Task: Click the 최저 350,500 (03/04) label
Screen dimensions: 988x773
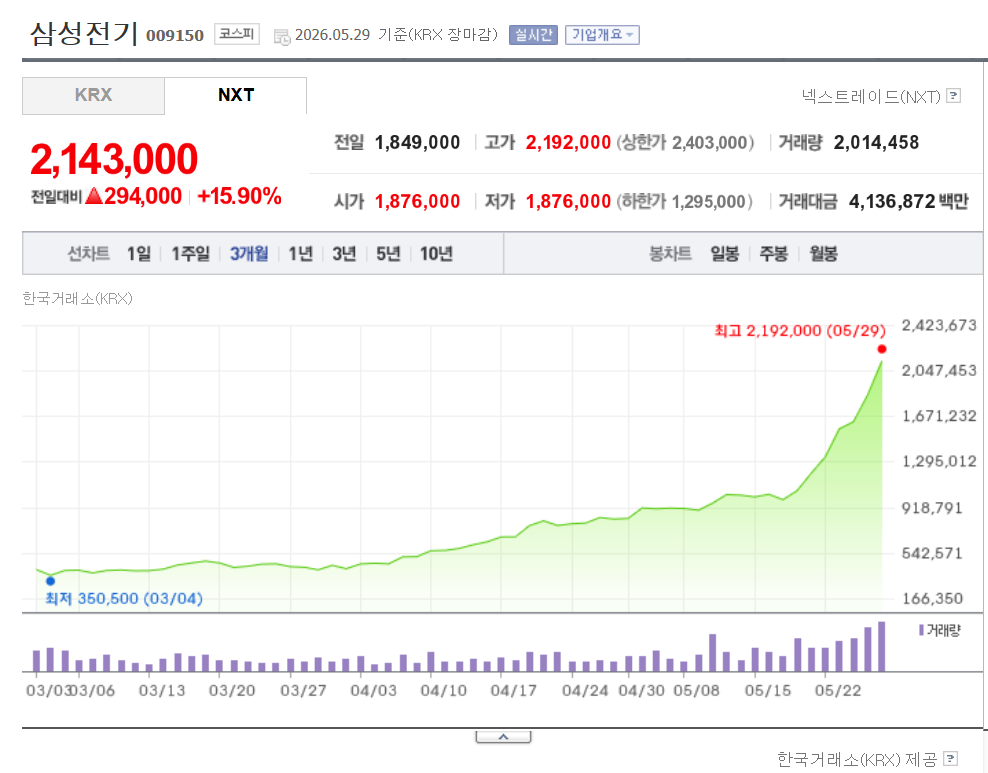Action: click(124, 598)
